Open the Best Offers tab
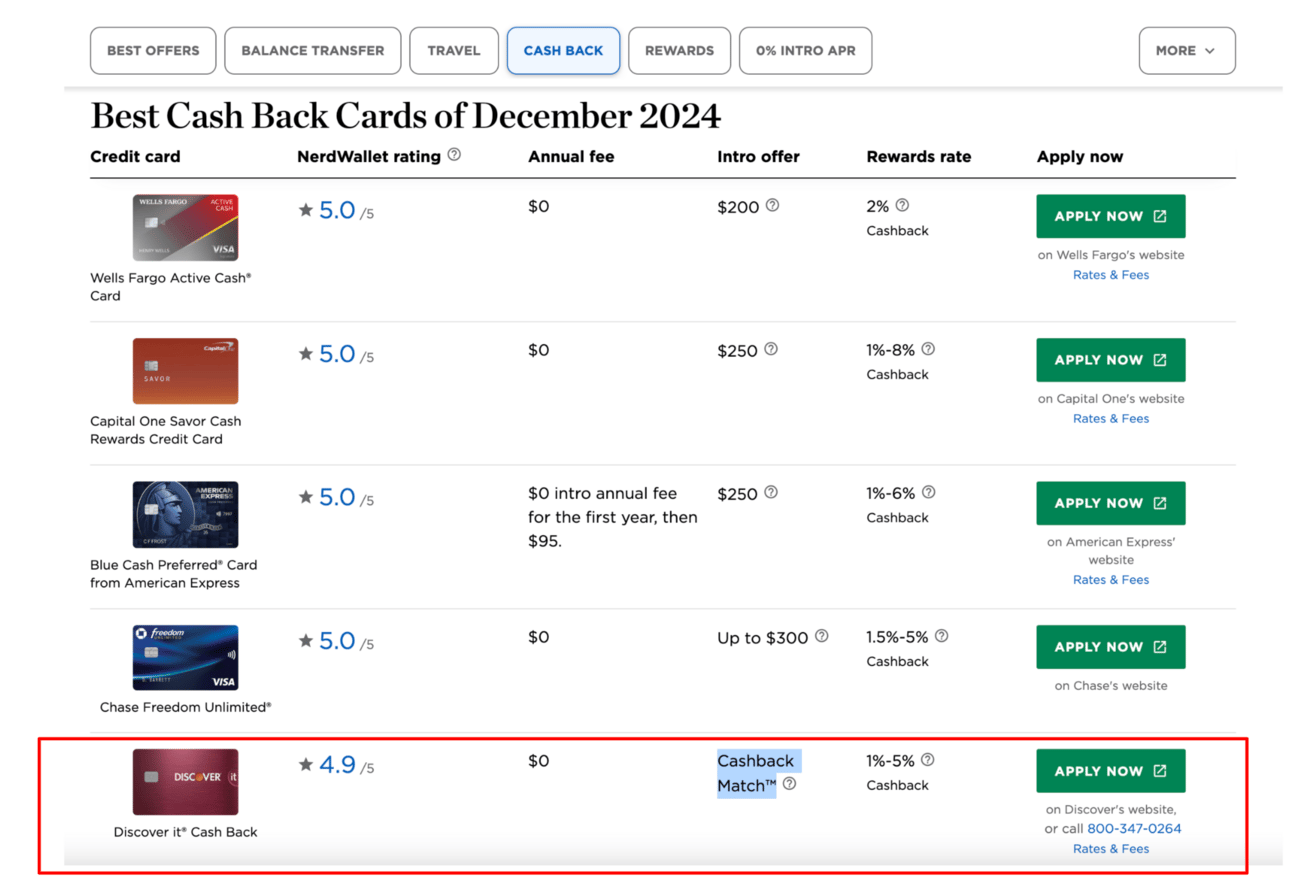This screenshot has height=884, width=1292. pos(153,51)
